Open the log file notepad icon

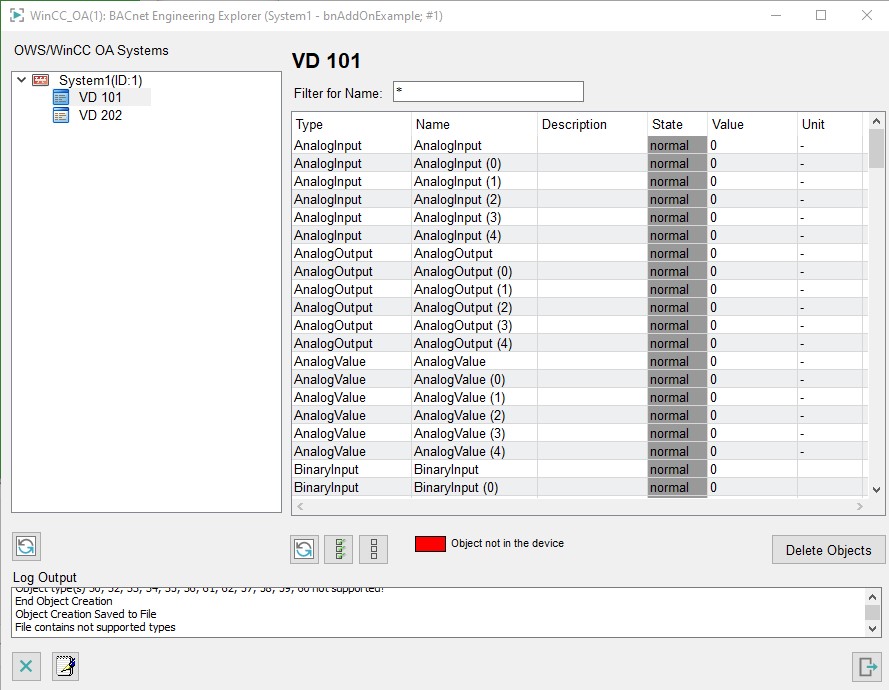[65, 666]
